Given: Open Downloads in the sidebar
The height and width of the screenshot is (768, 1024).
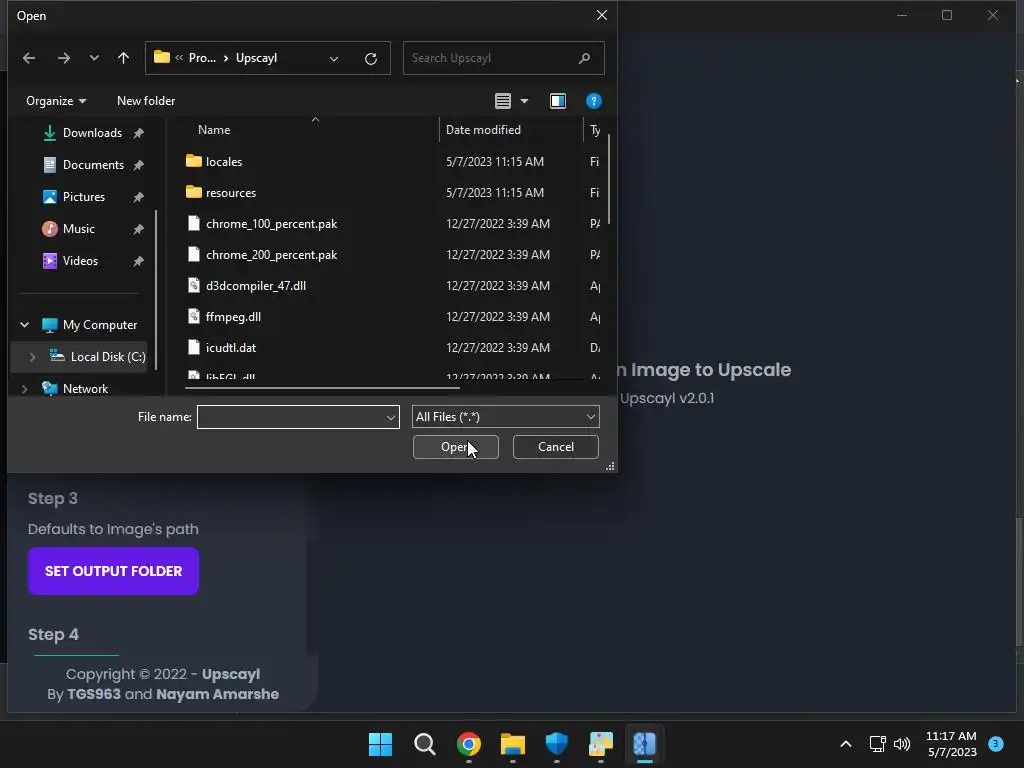Looking at the screenshot, I should [92, 133].
